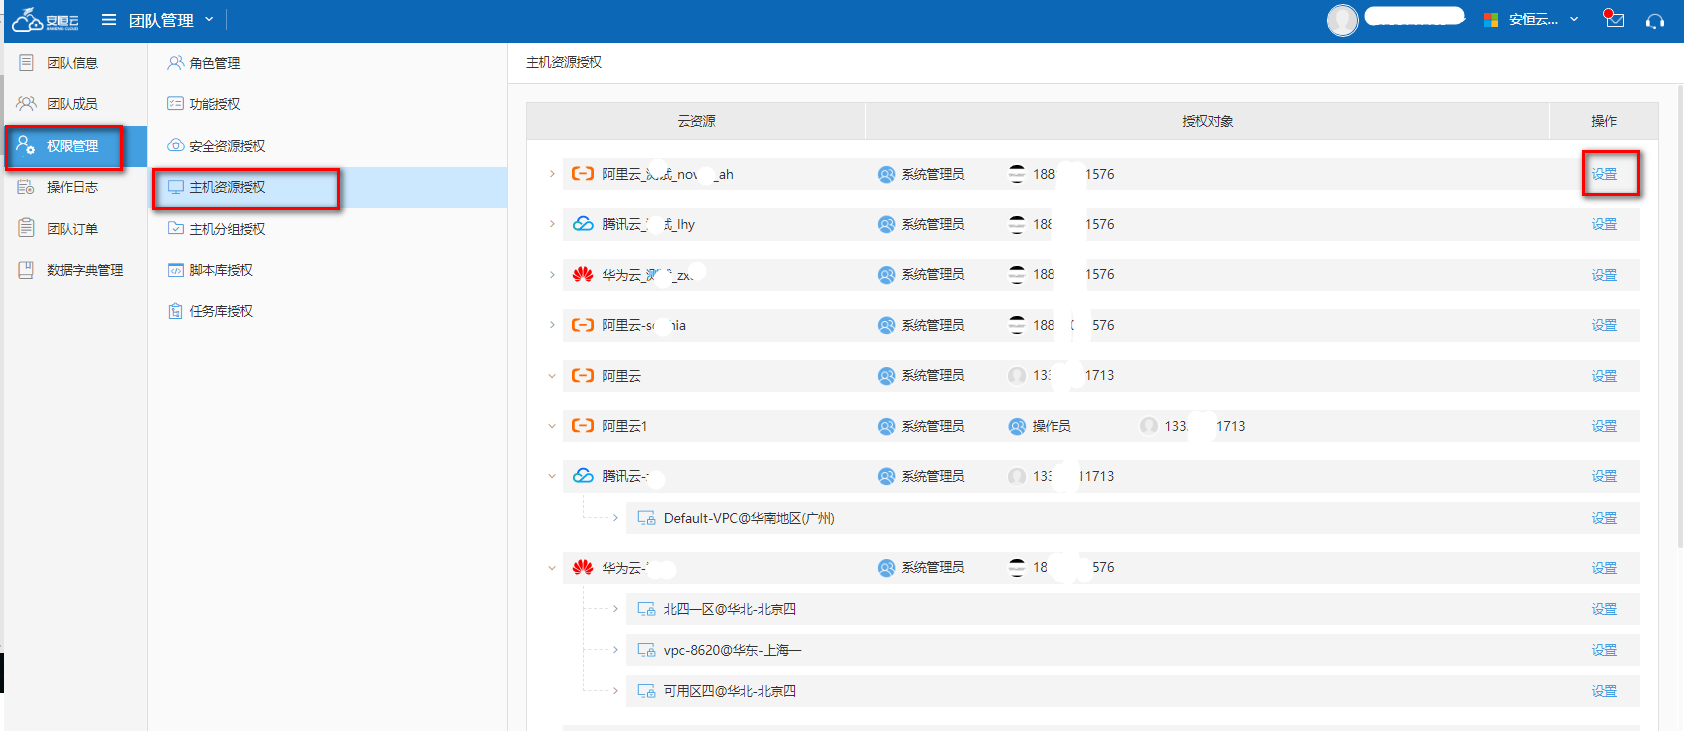The height and width of the screenshot is (731, 1684).
Task: Click the 操作 column header
Action: [1604, 121]
